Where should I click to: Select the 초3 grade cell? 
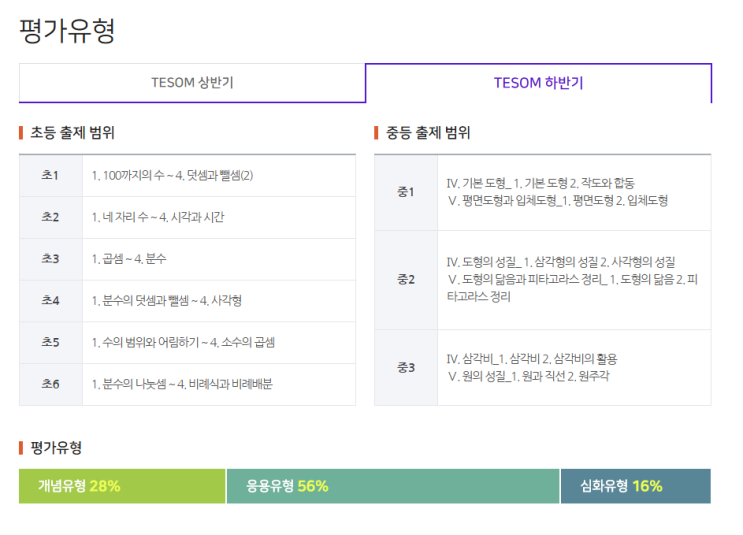tap(50, 259)
